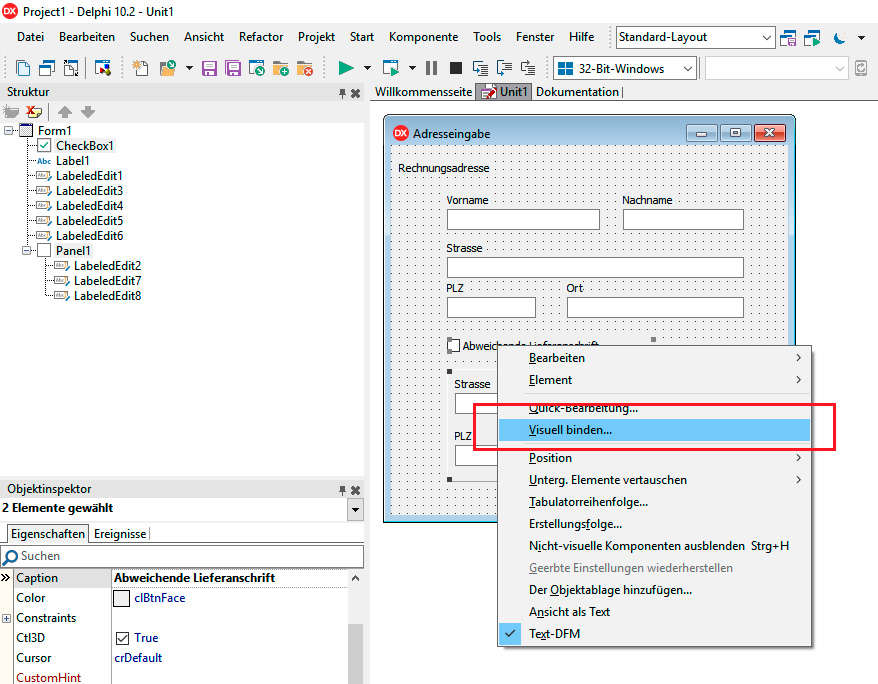Viewport: 878px width, 684px height.
Task: Click the Step over debug icon
Action: [504, 68]
